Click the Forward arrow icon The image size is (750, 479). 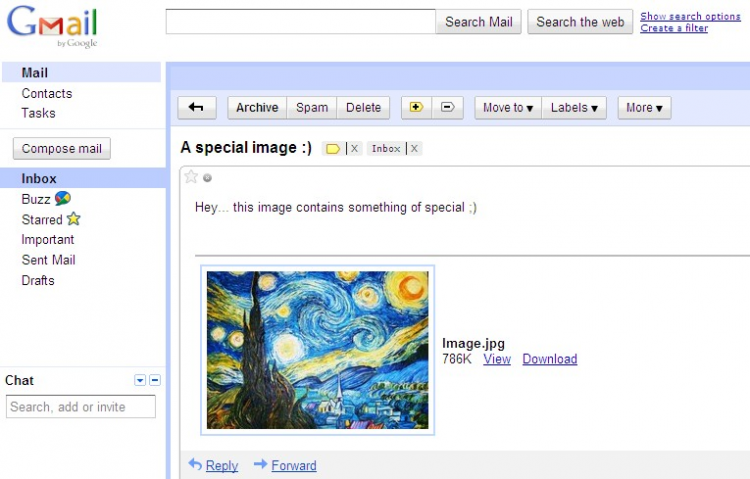click(260, 464)
